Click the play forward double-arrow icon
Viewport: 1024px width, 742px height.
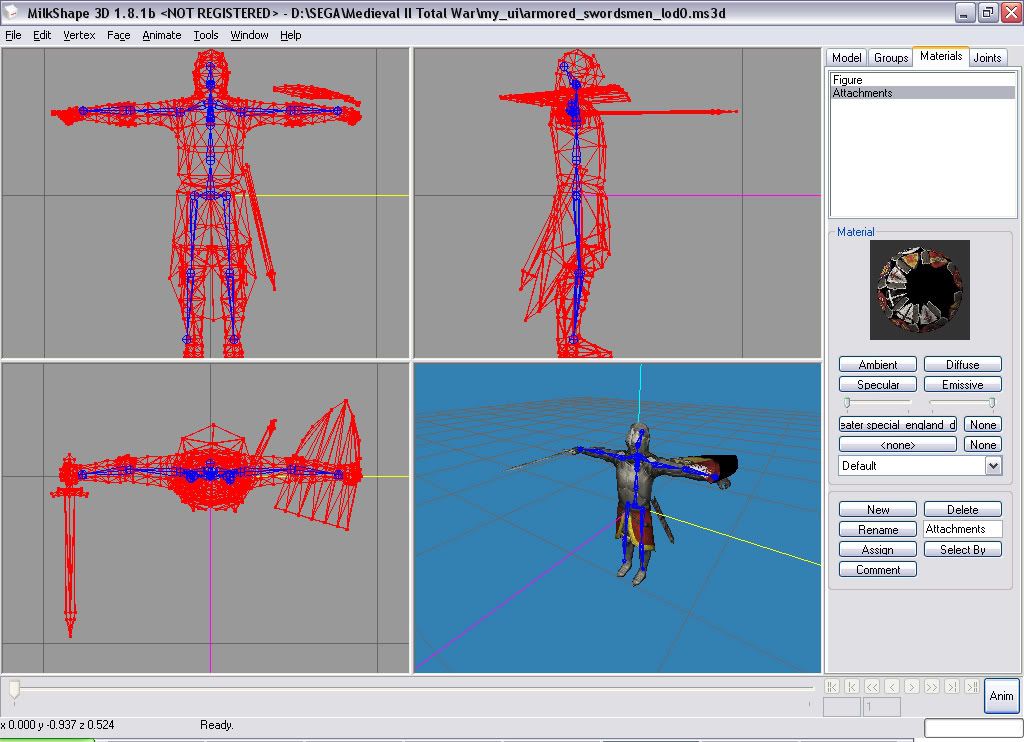(932, 686)
